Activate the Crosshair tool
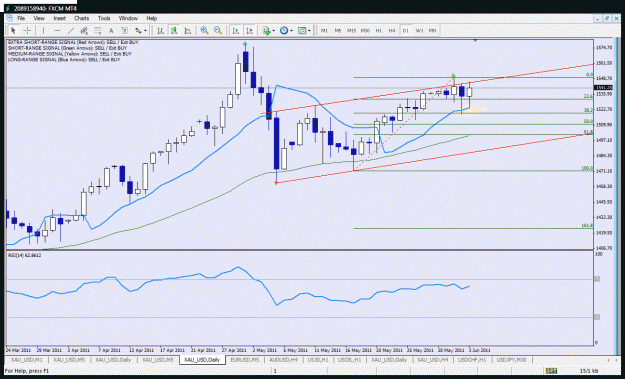Screen dimensions: 625x379 click(27, 31)
